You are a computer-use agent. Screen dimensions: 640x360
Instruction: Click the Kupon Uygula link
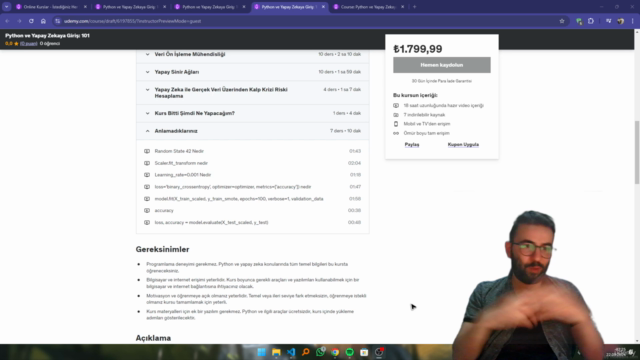click(463, 144)
